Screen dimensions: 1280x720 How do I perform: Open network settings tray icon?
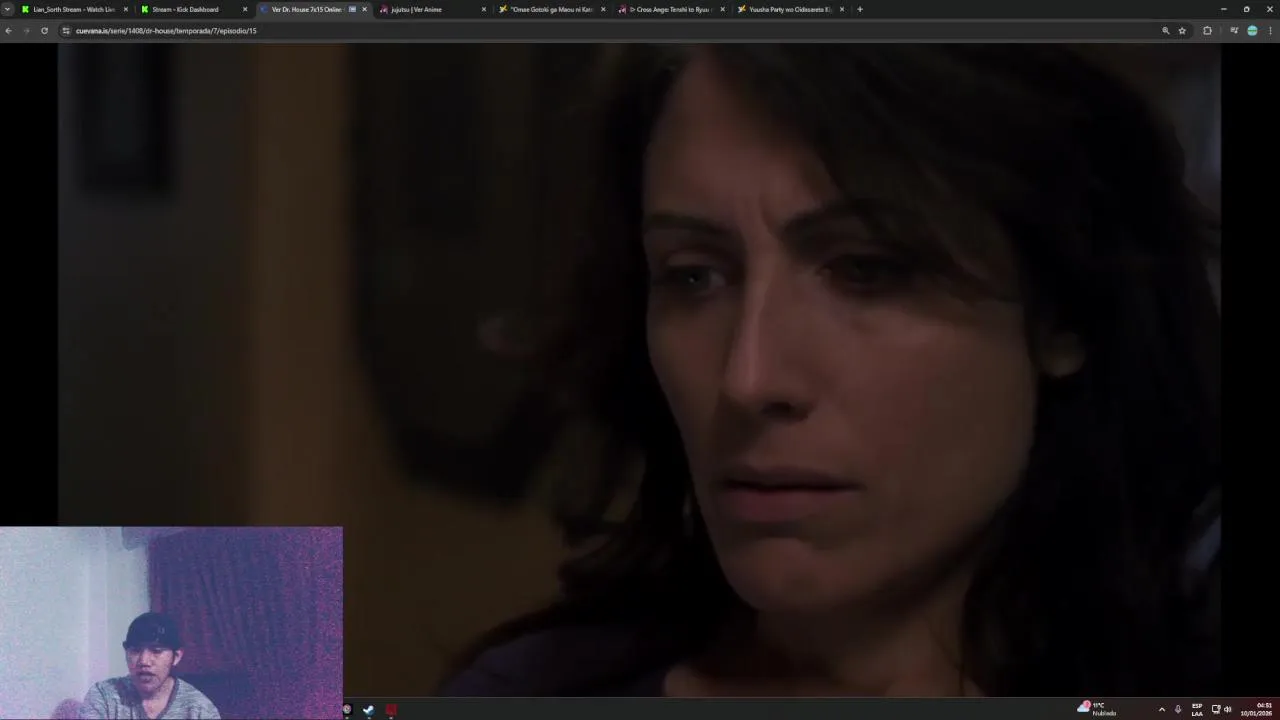point(1216,710)
